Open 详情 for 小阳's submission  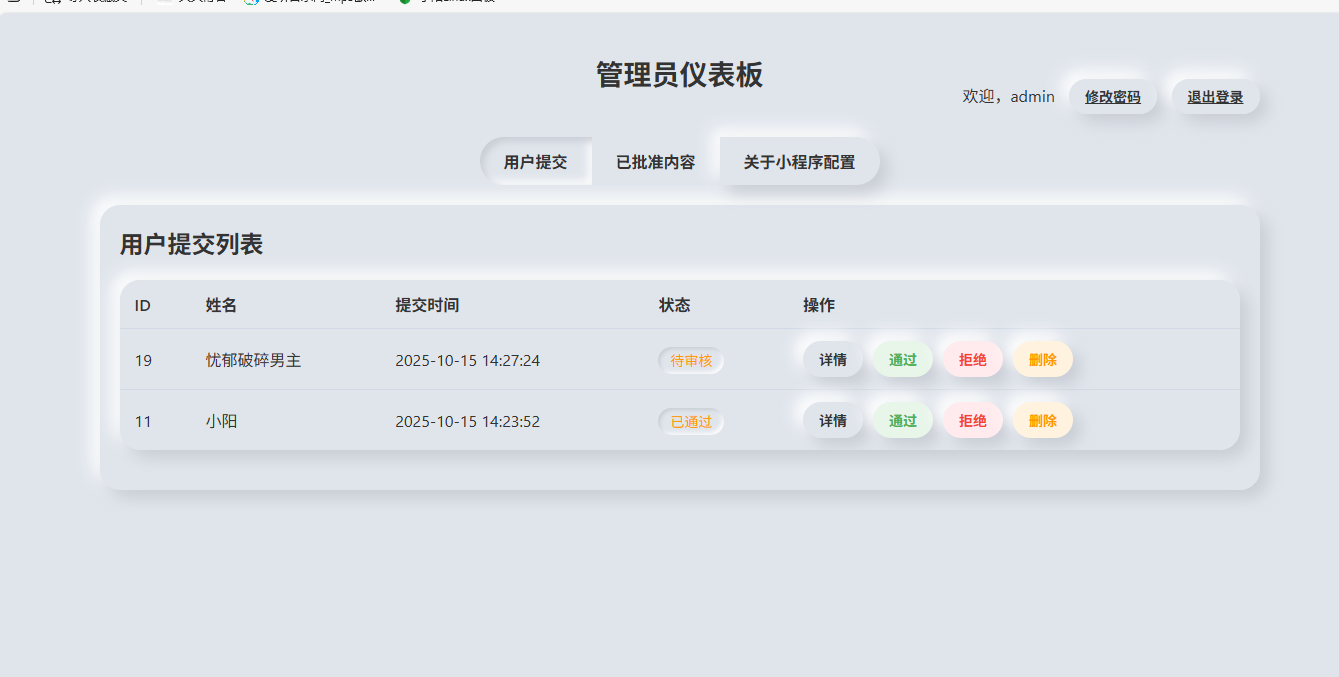832,420
